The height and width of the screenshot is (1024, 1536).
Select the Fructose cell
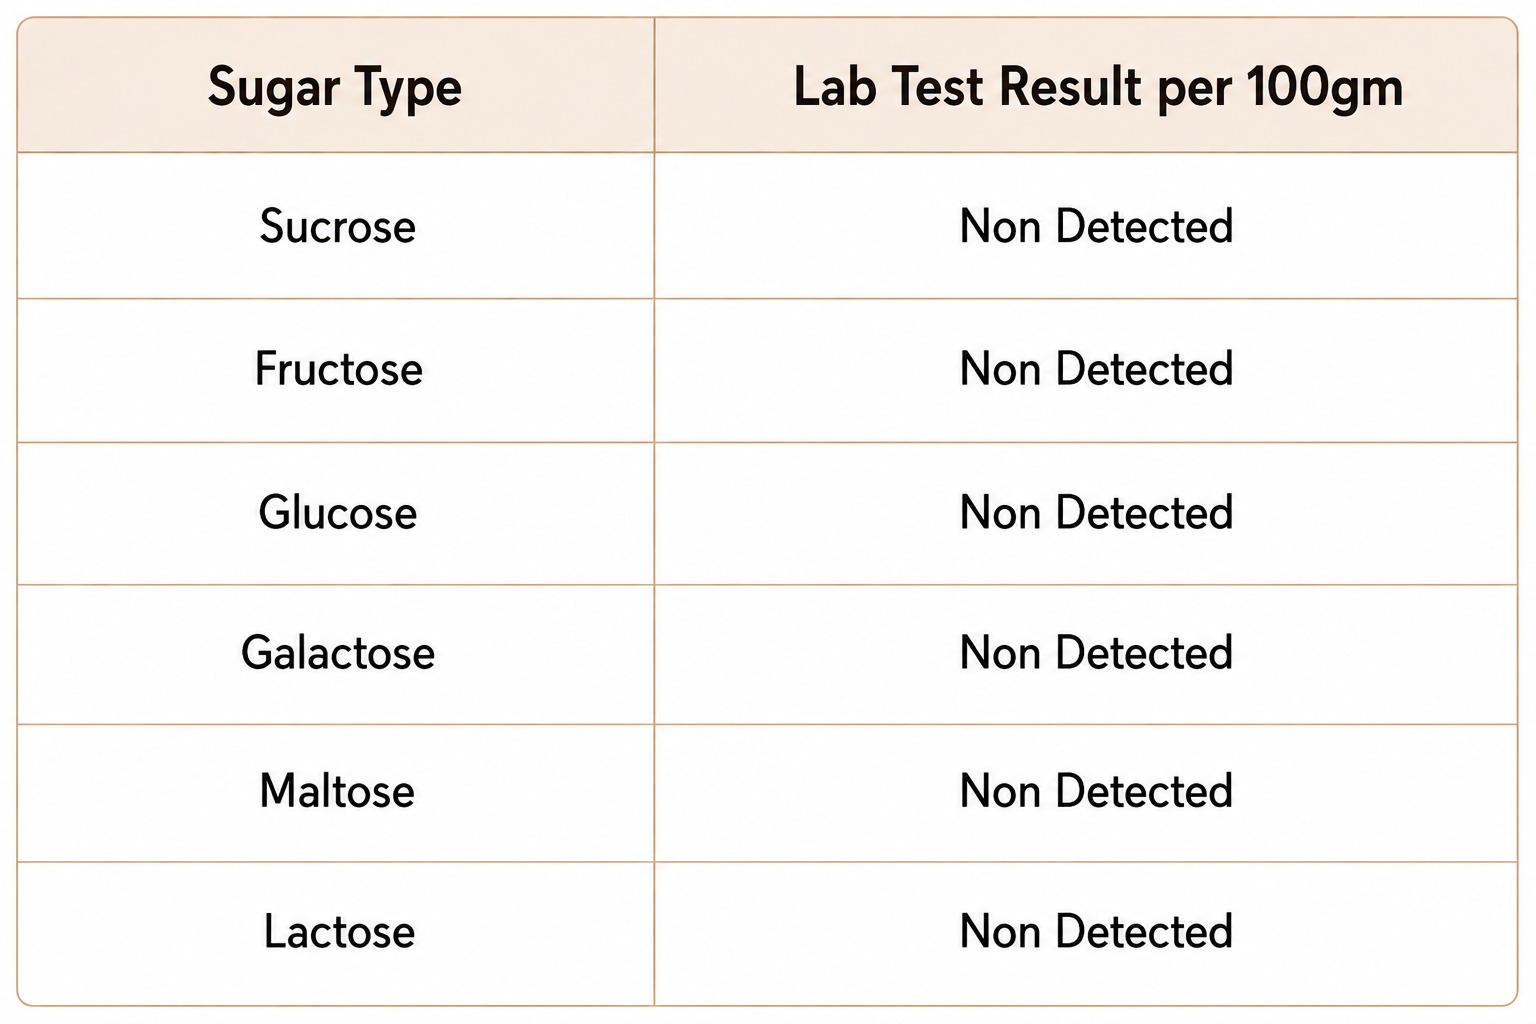(x=338, y=369)
